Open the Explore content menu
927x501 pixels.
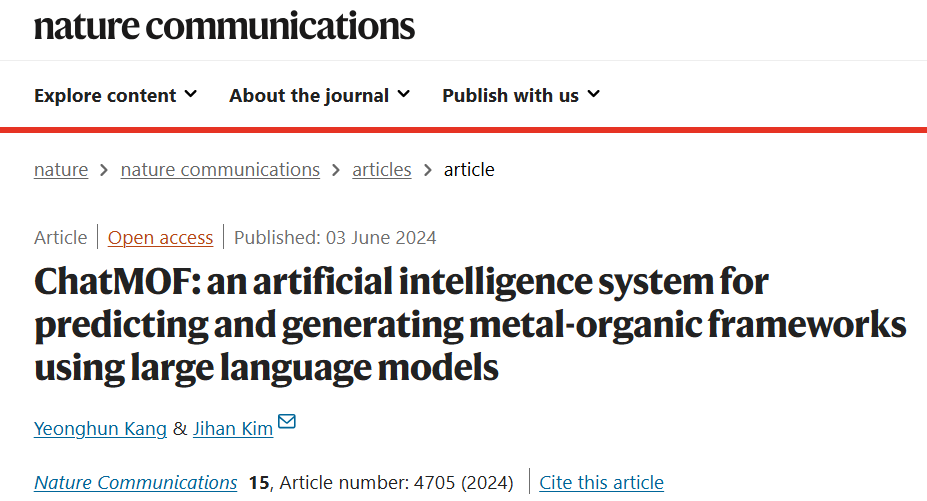click(115, 95)
